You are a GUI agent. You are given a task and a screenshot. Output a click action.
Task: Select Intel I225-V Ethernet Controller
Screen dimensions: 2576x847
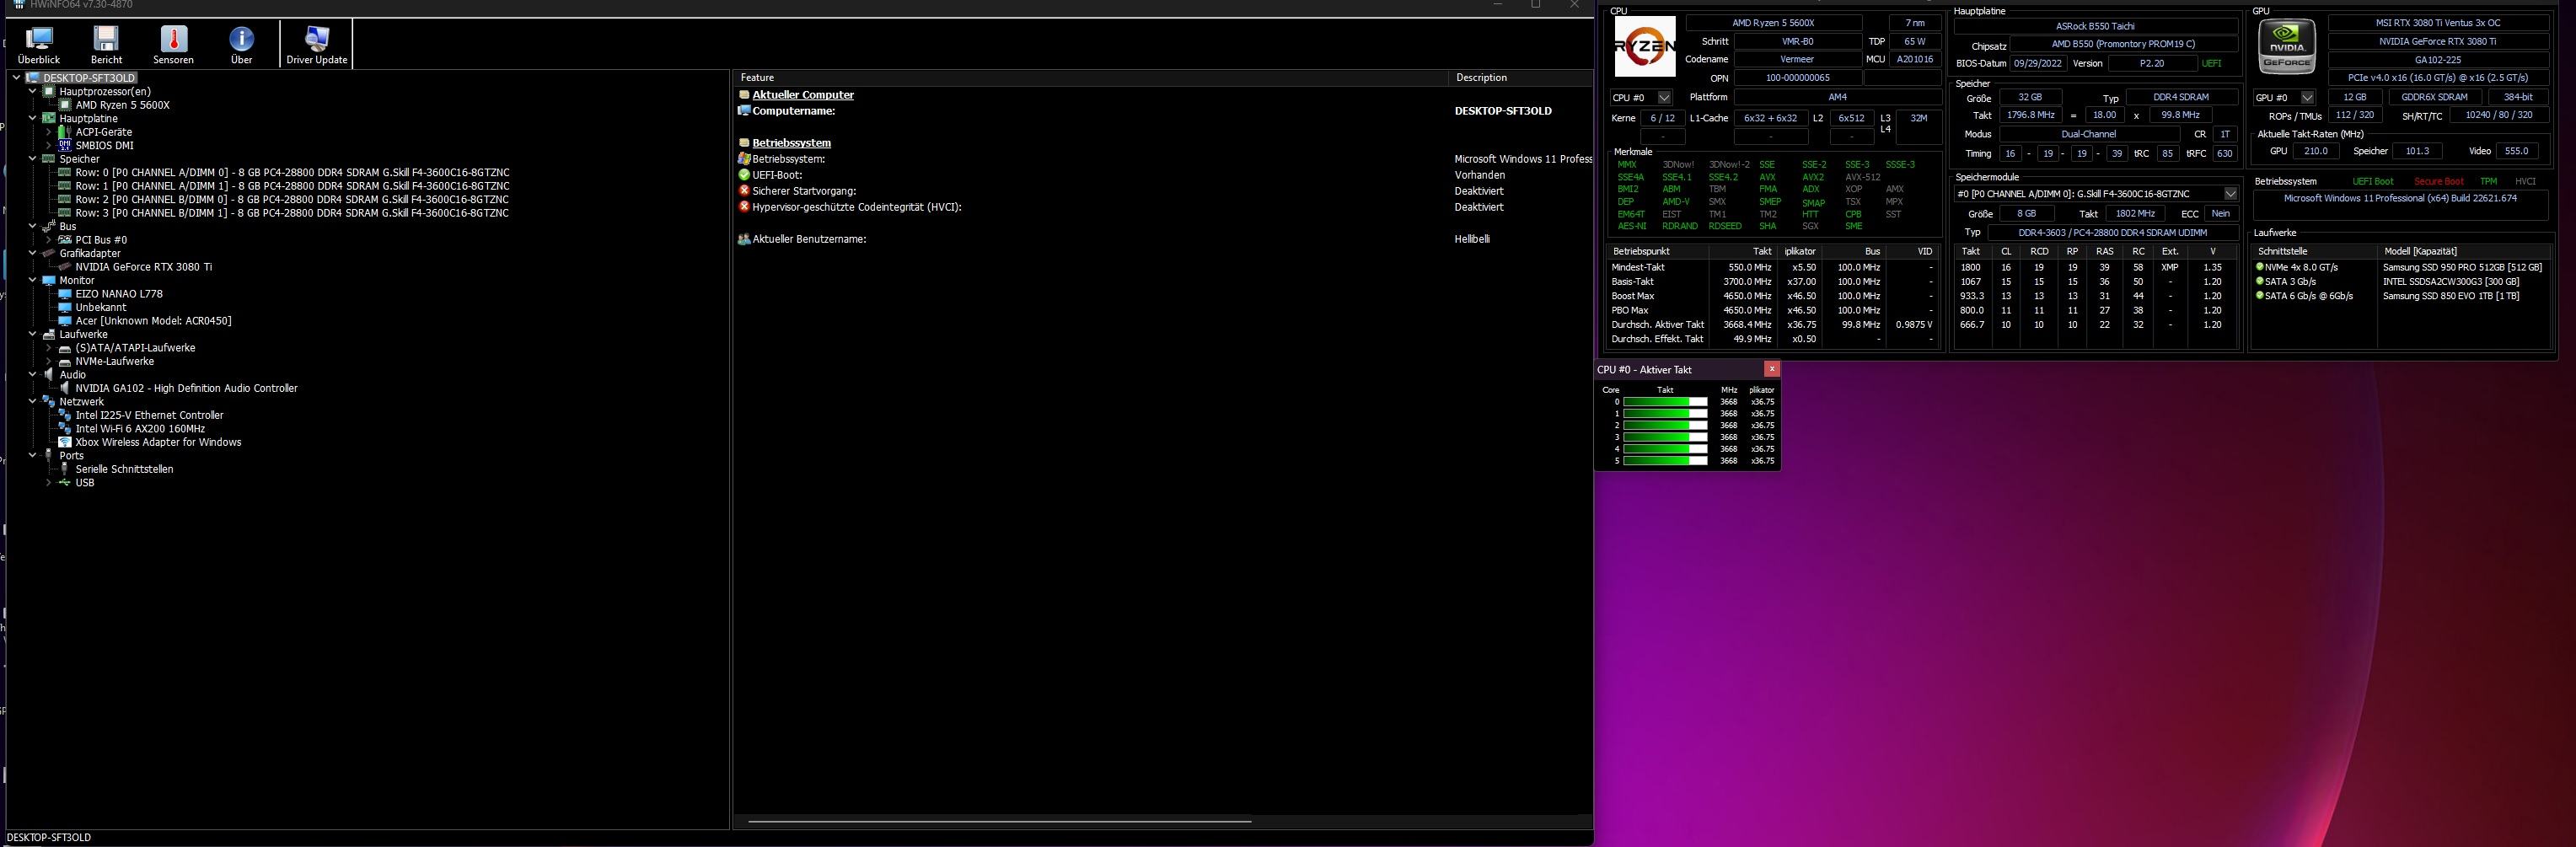click(x=149, y=415)
